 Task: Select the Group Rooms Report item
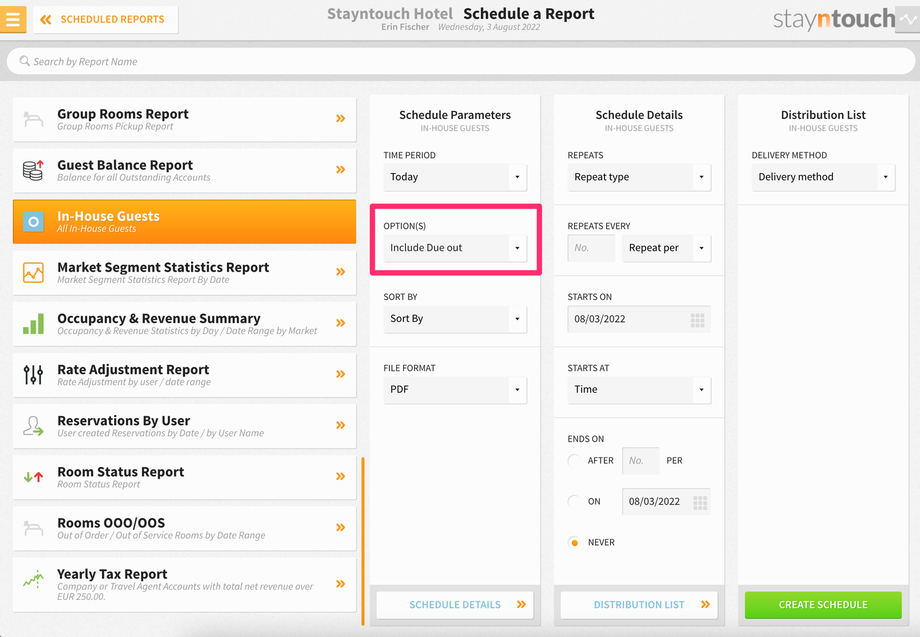coord(184,119)
